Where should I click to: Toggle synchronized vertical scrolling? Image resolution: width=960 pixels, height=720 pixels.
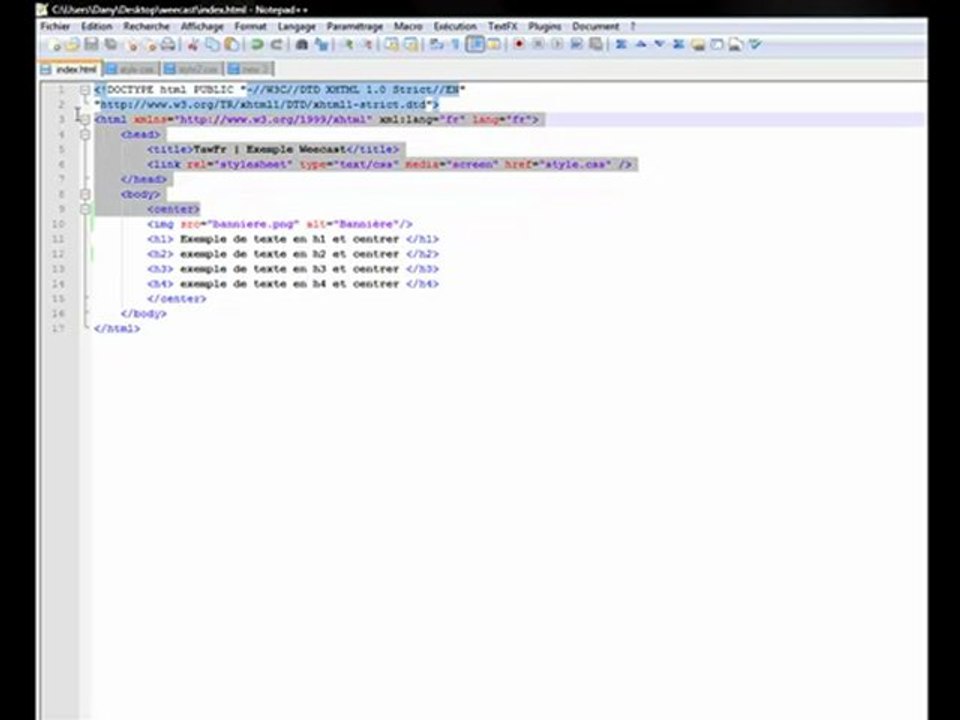point(392,45)
